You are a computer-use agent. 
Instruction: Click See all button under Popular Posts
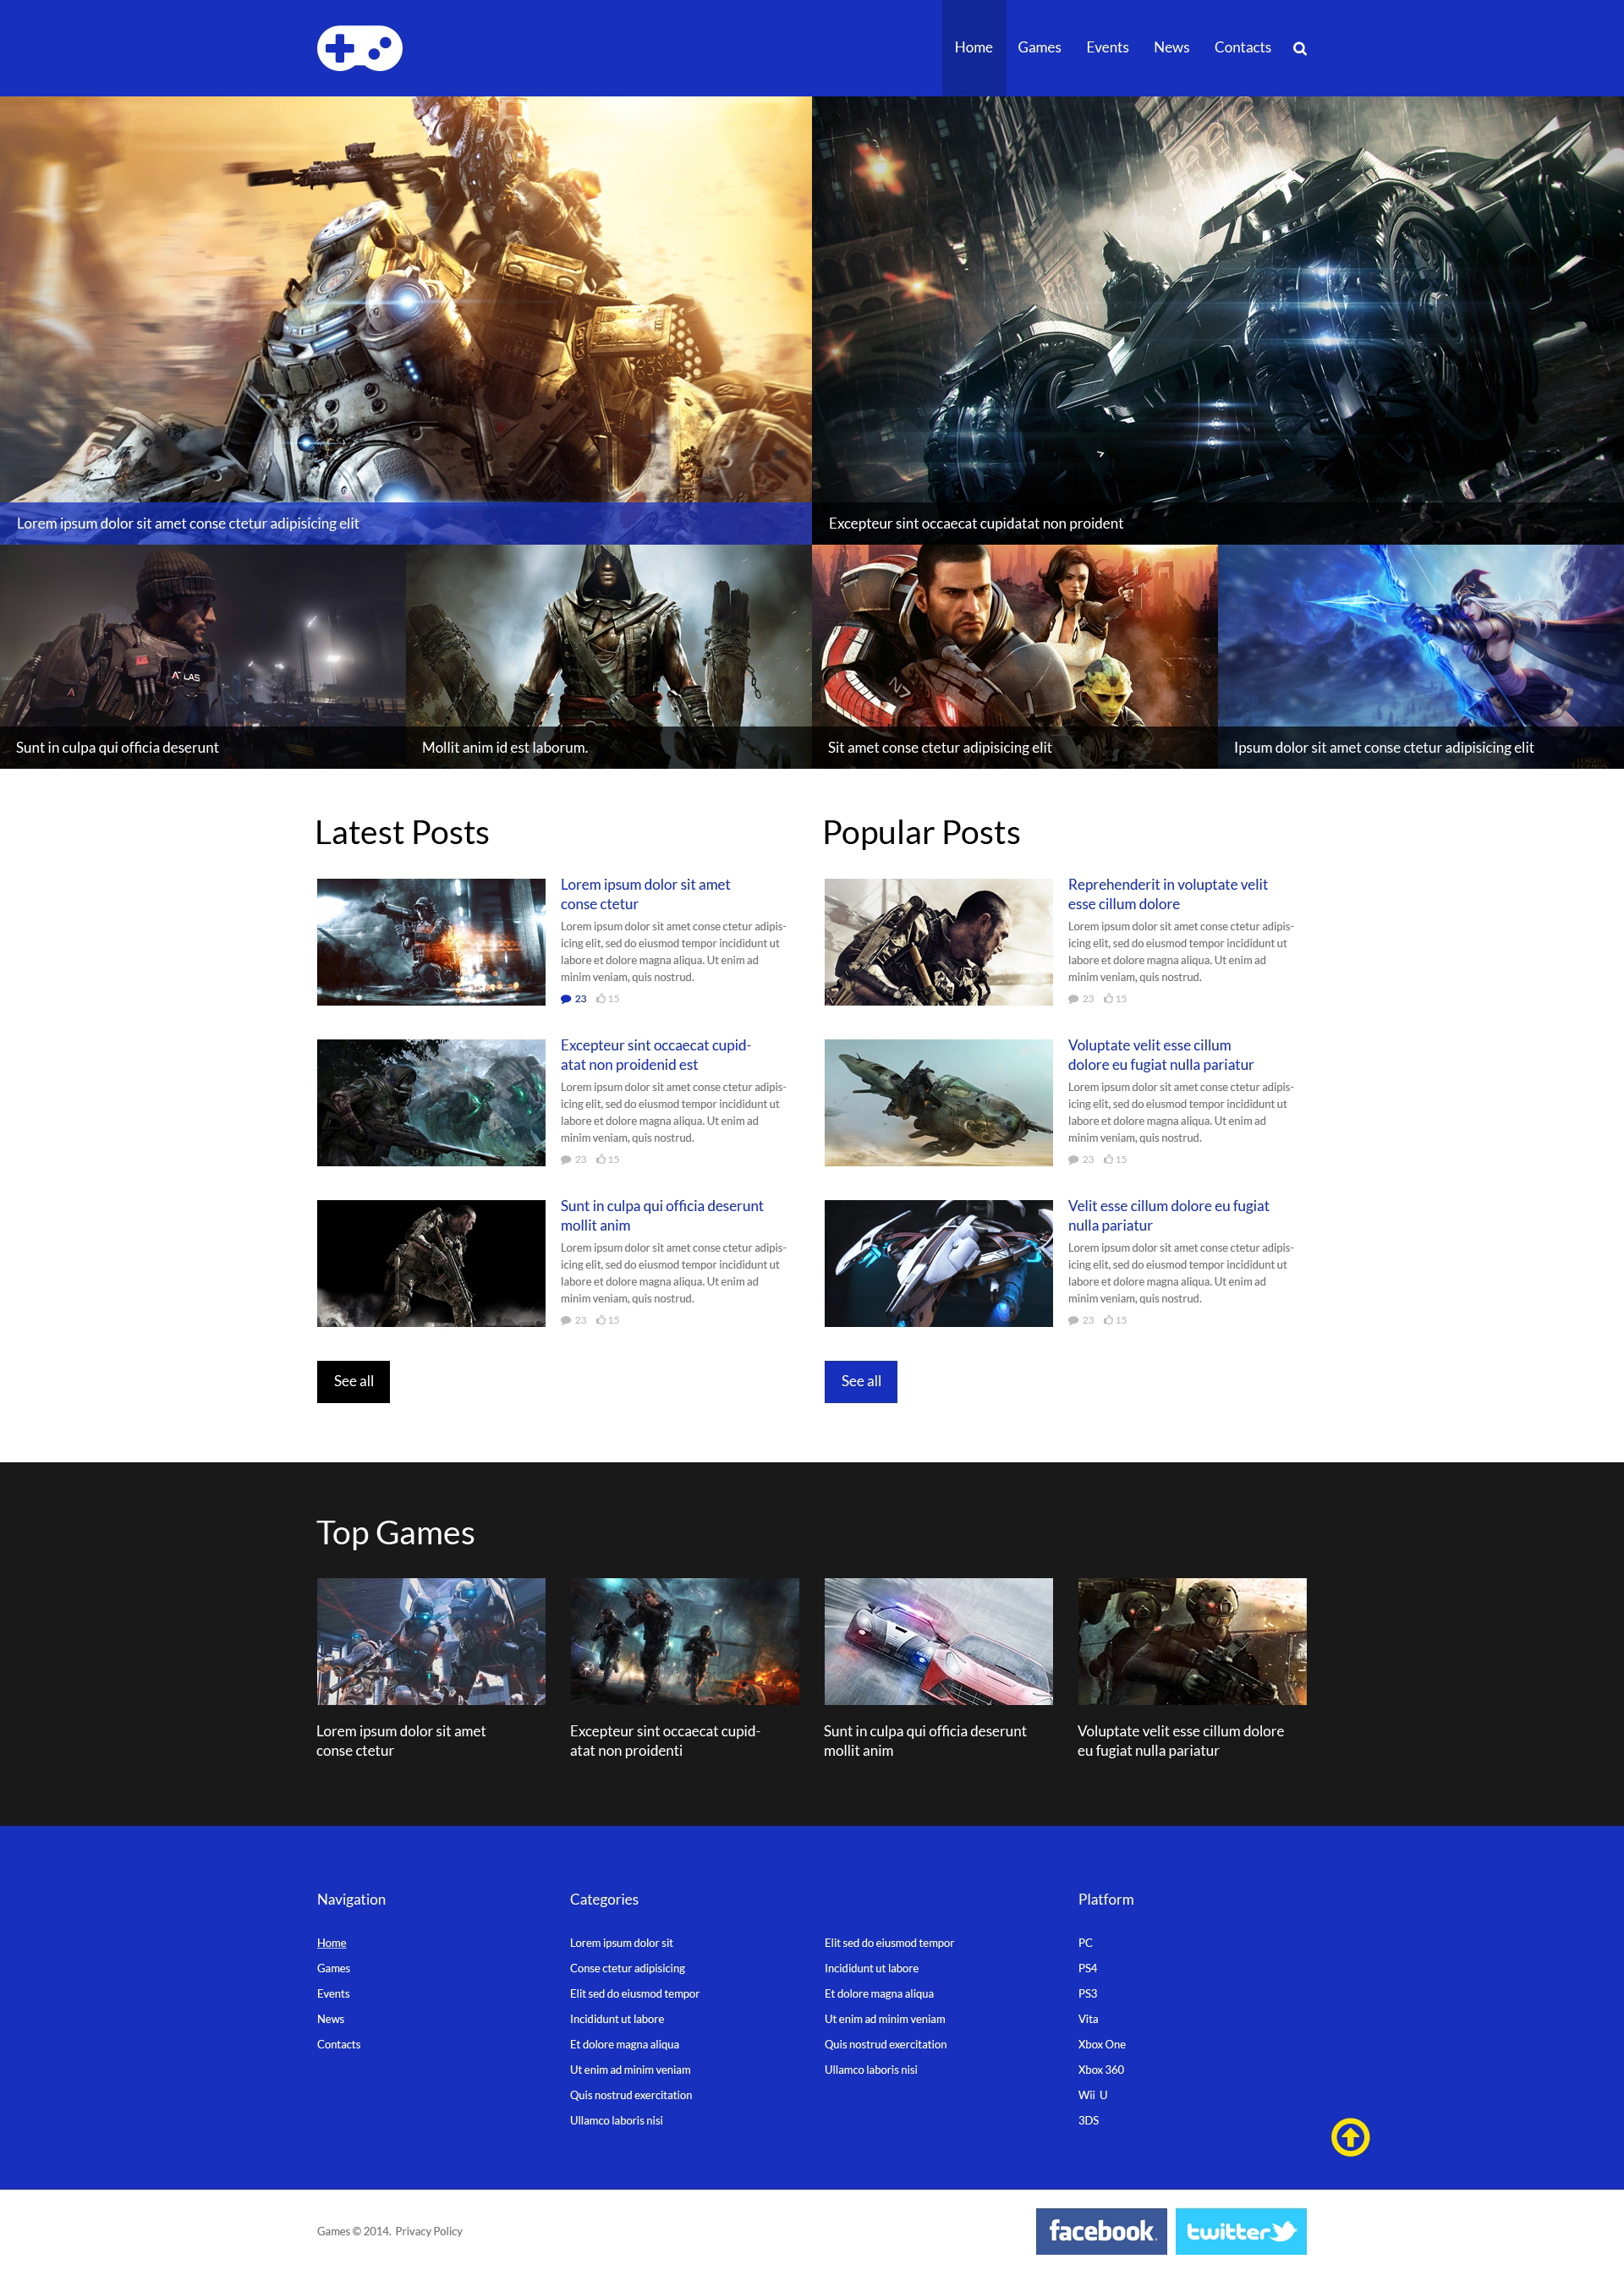tap(859, 1379)
